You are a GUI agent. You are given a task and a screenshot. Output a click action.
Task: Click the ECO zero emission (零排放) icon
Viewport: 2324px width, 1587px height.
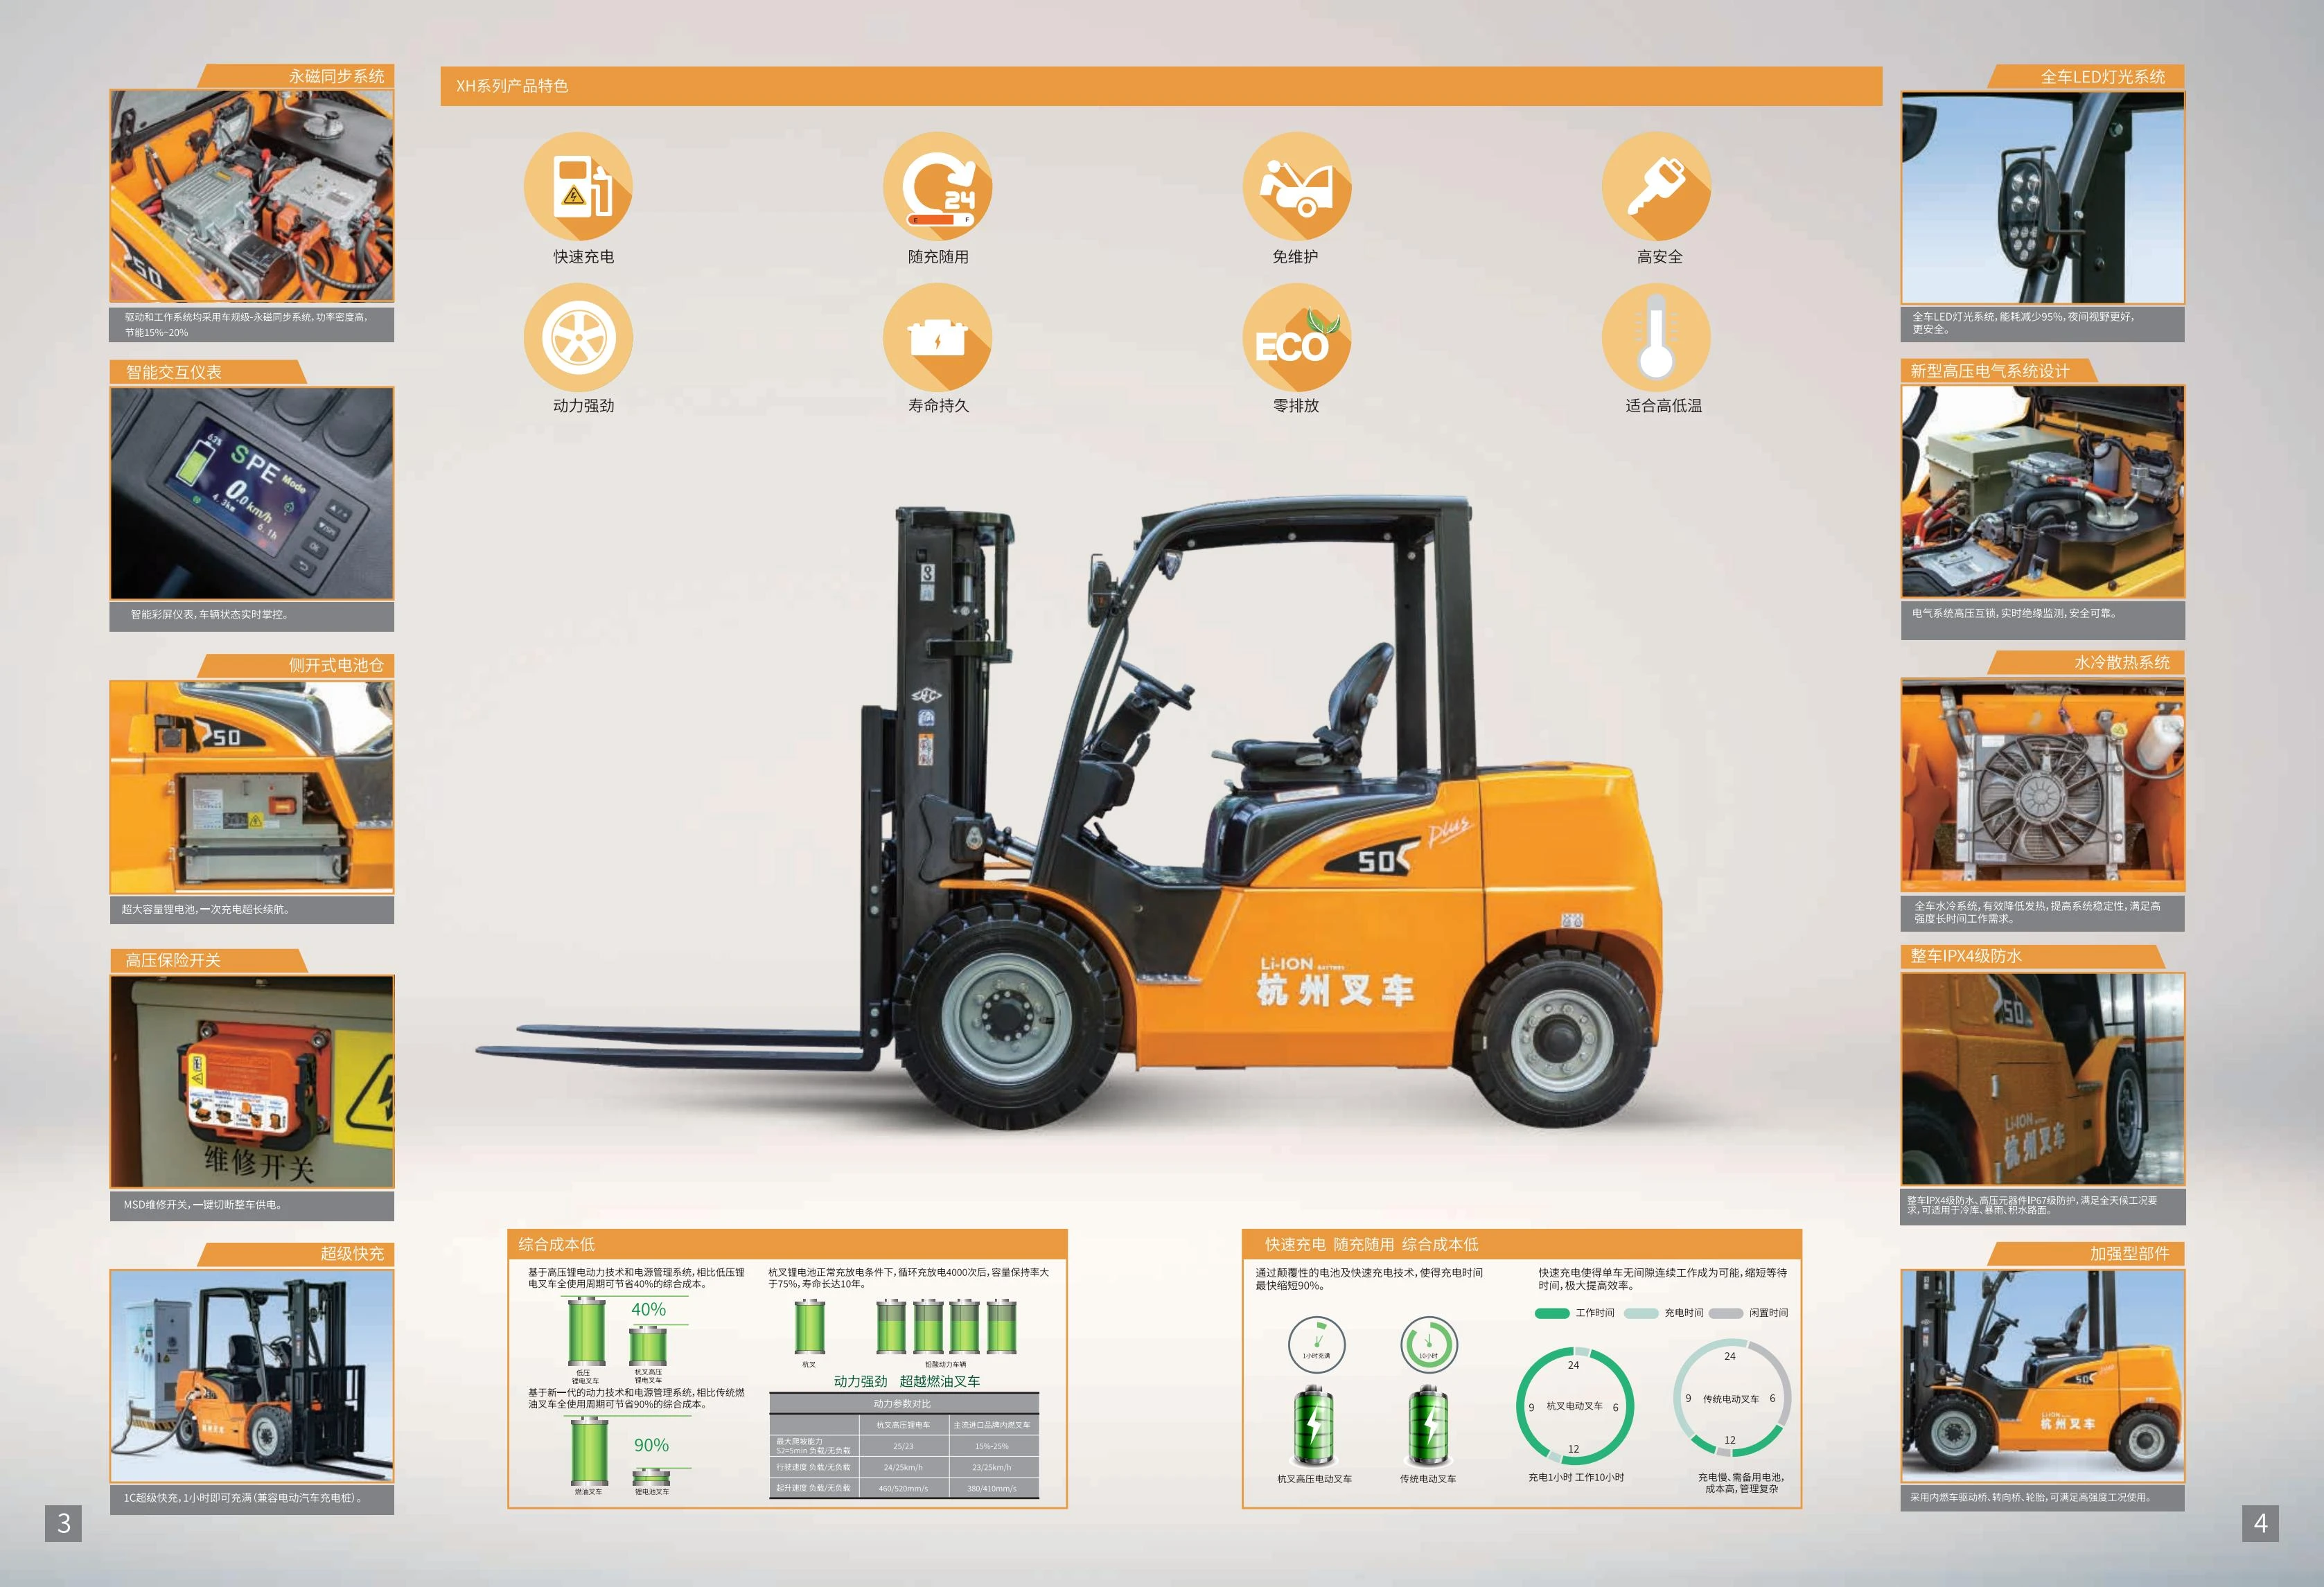click(1296, 337)
